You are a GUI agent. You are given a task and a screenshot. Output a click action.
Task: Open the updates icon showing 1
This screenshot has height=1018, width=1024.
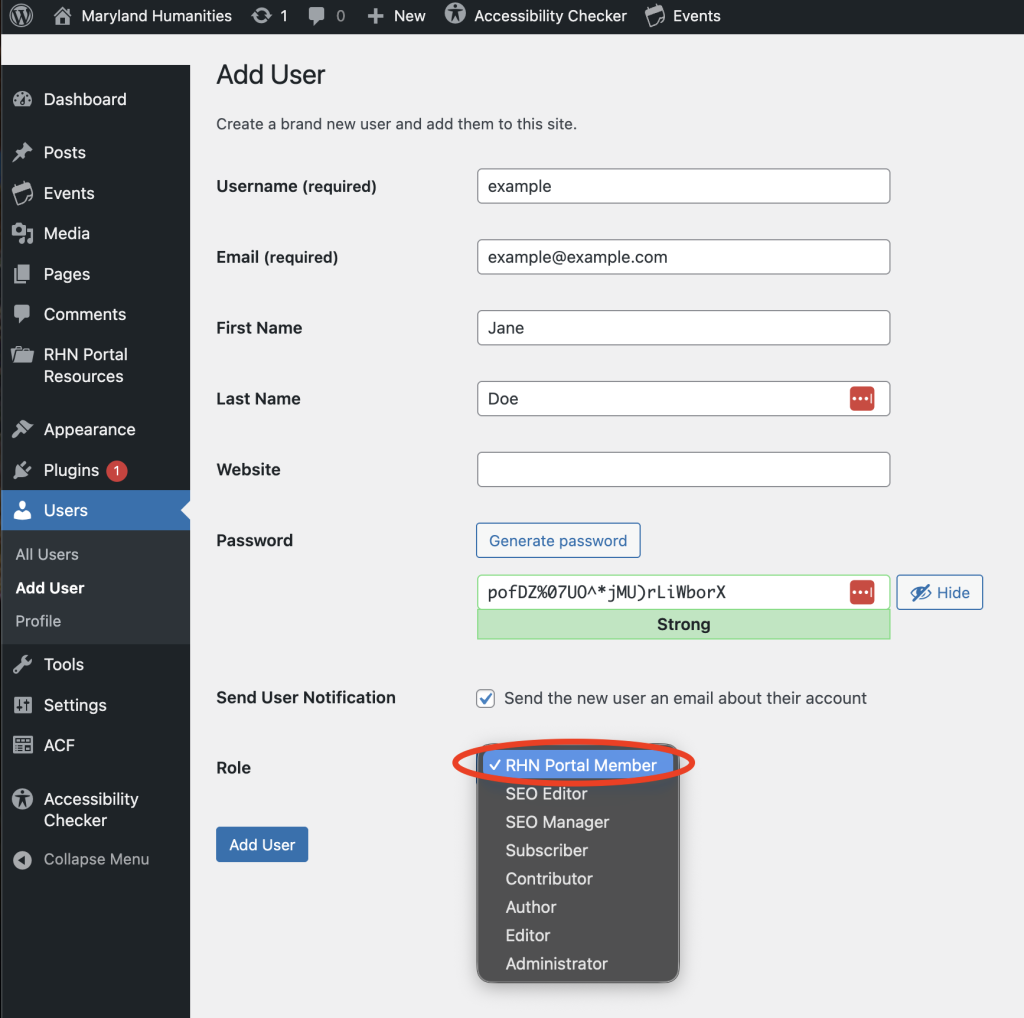[x=261, y=16]
